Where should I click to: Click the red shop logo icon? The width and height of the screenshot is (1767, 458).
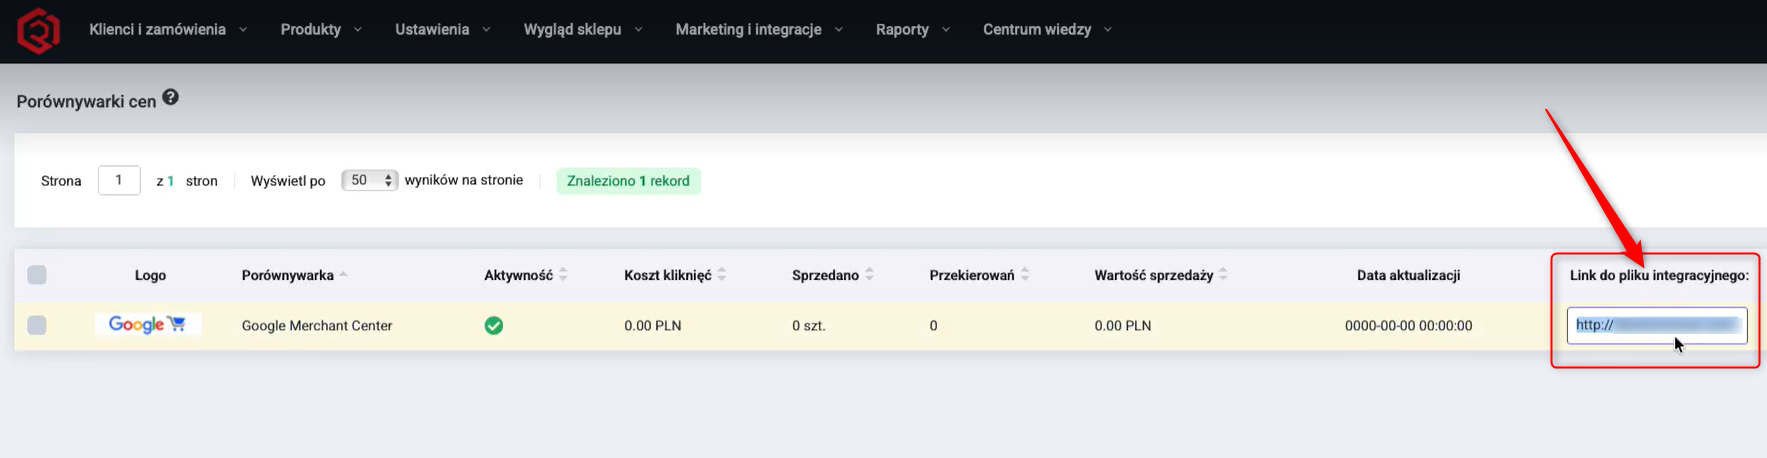coord(38,30)
